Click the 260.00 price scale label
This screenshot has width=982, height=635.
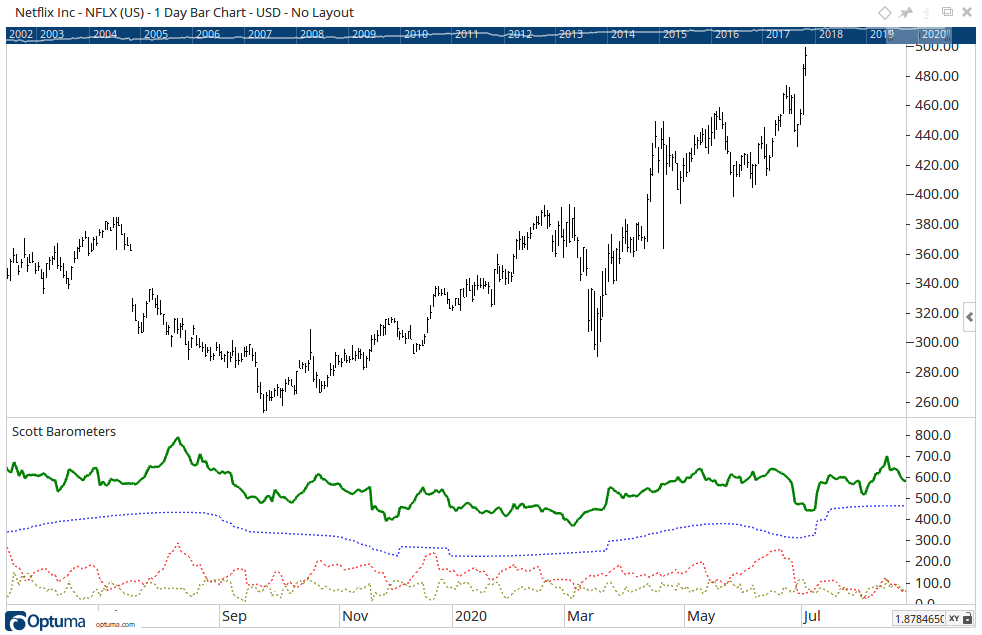click(937, 402)
